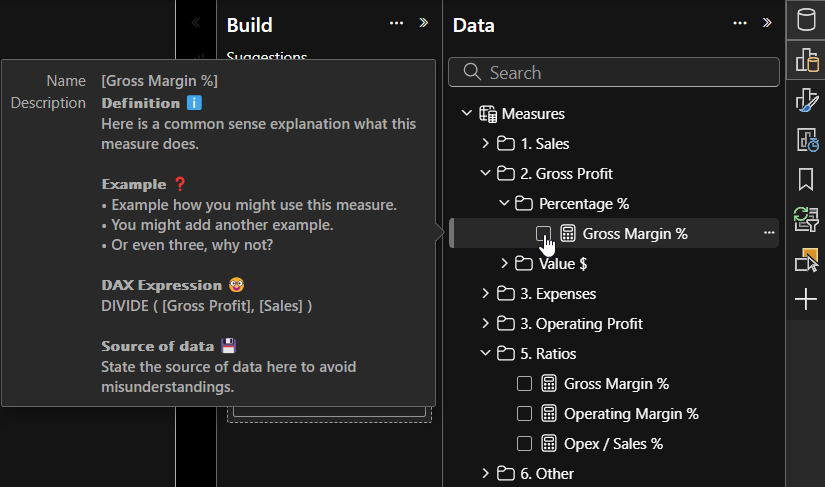
Task: Collapse Build pane with double chevron
Action: [424, 23]
